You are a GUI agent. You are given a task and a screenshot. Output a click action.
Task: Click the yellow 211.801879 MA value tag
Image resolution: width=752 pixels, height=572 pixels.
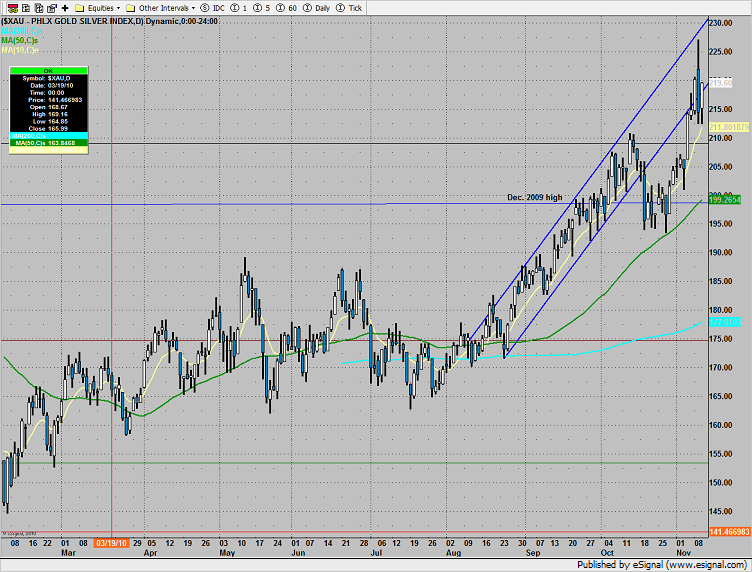729,127
